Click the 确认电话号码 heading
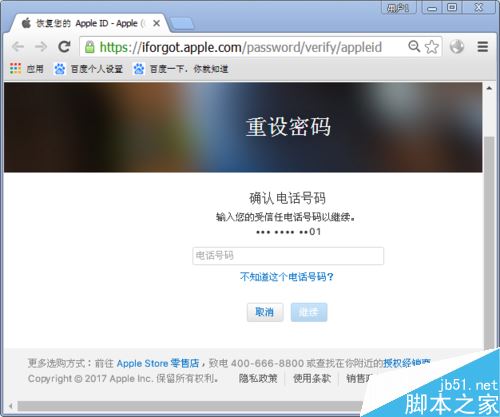This screenshot has height=417, width=500. 287,198
